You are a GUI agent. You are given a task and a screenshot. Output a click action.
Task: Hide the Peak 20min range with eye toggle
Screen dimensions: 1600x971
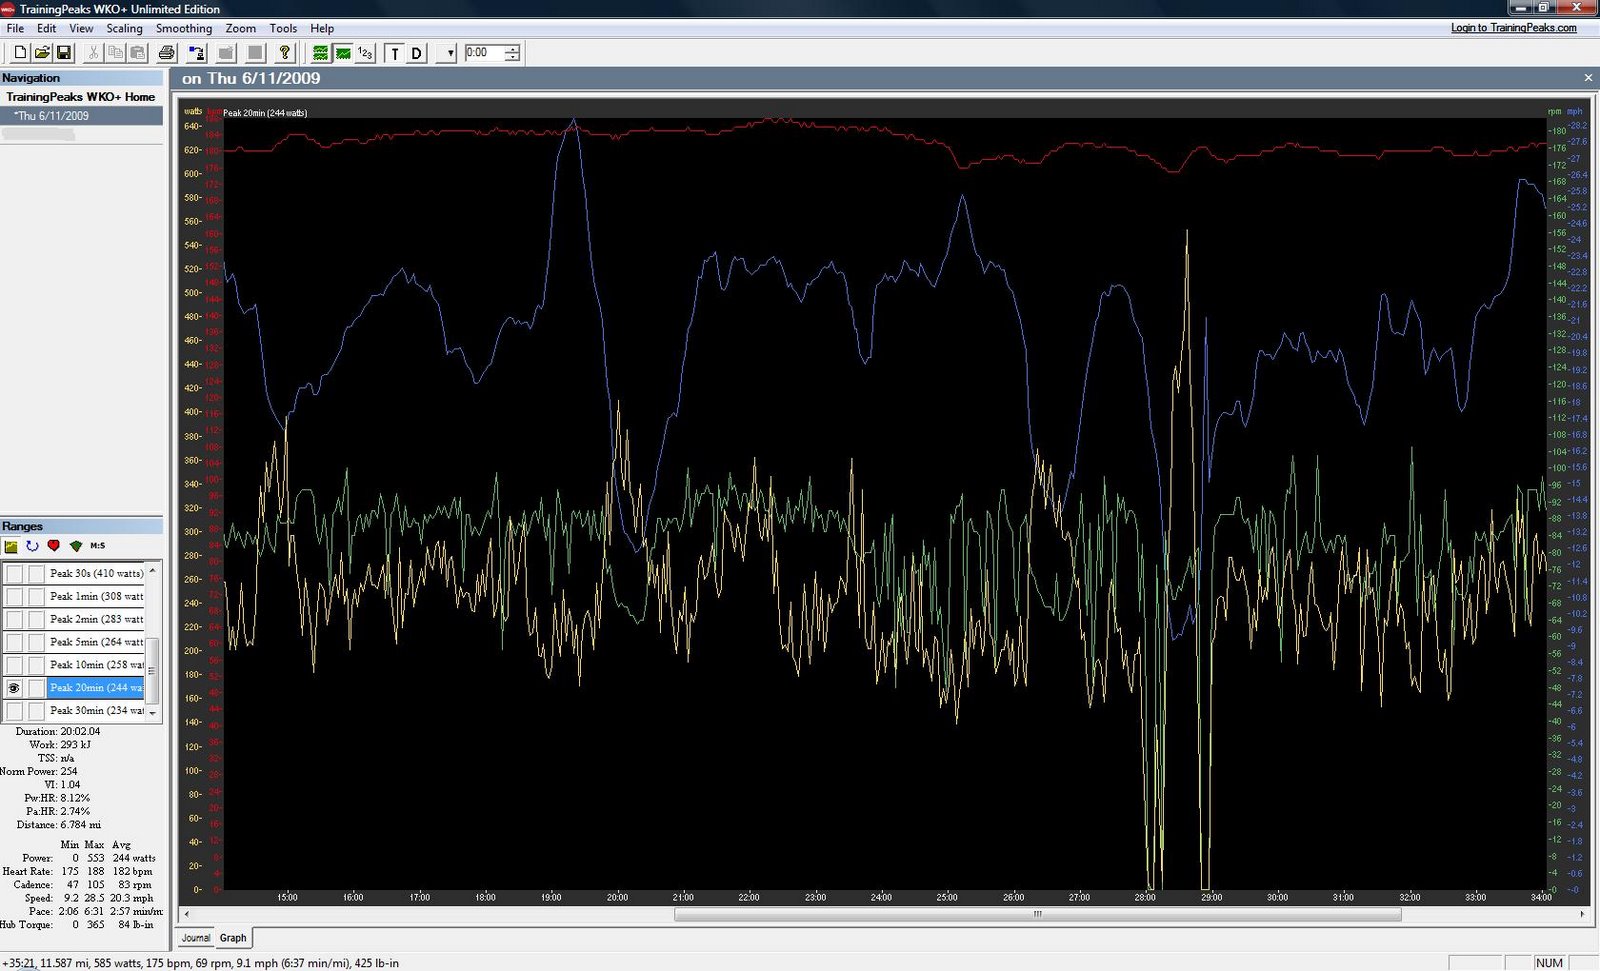coord(14,688)
